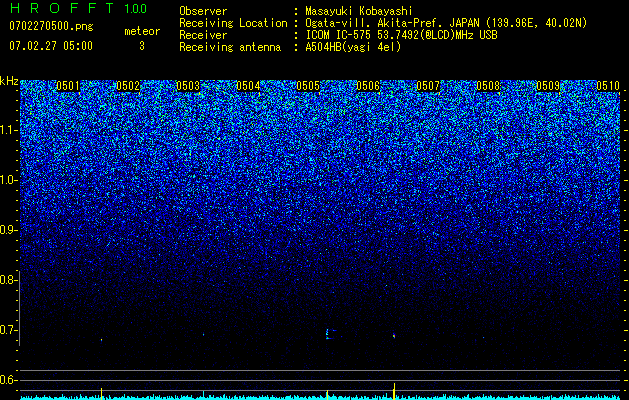629x400 pixels.
Task: Click the HROFFT 1.0.0 title text
Action: [x=78, y=8]
